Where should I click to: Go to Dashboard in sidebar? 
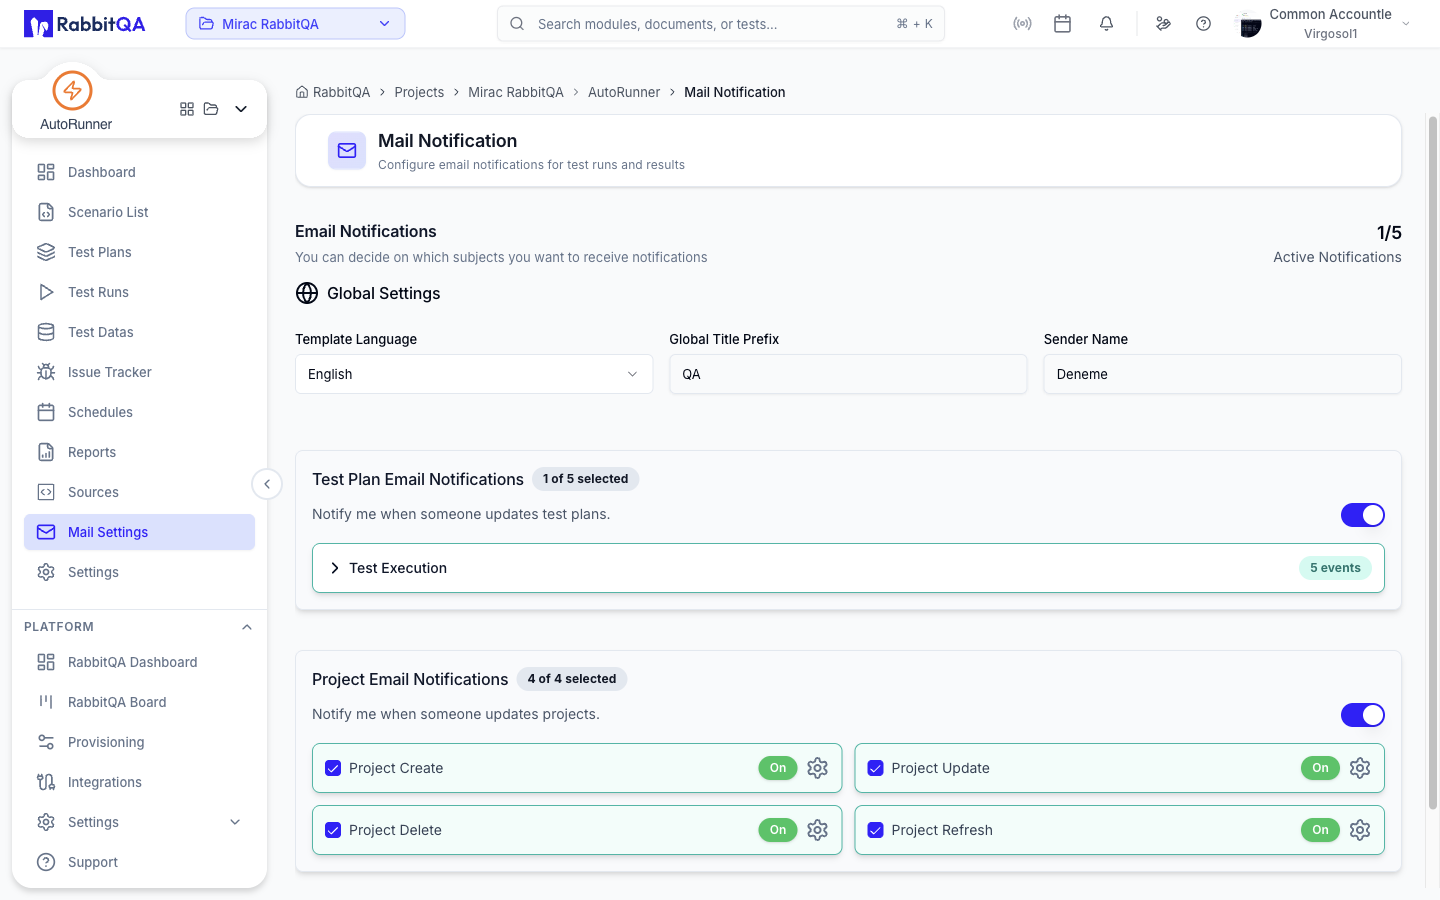pos(139,172)
